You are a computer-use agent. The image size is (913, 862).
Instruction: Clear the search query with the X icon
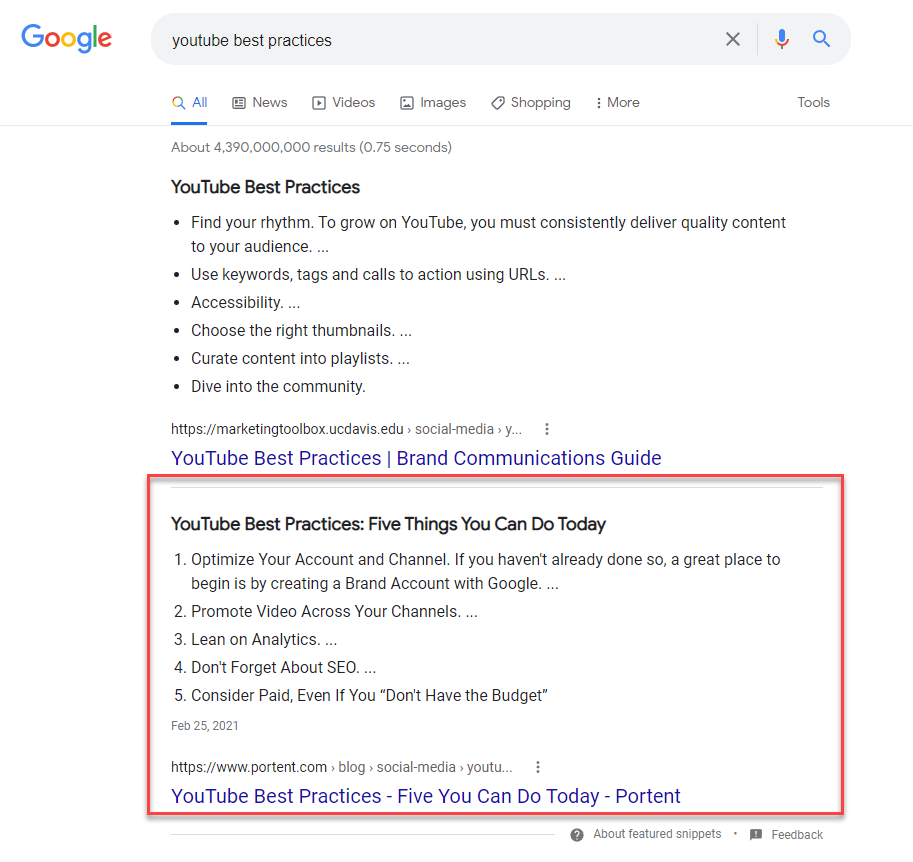[733, 39]
